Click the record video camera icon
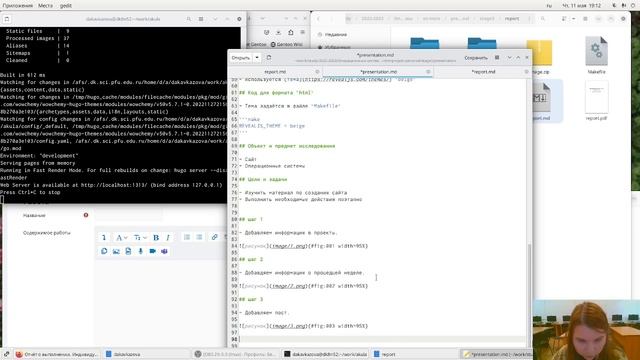 (152, 251)
